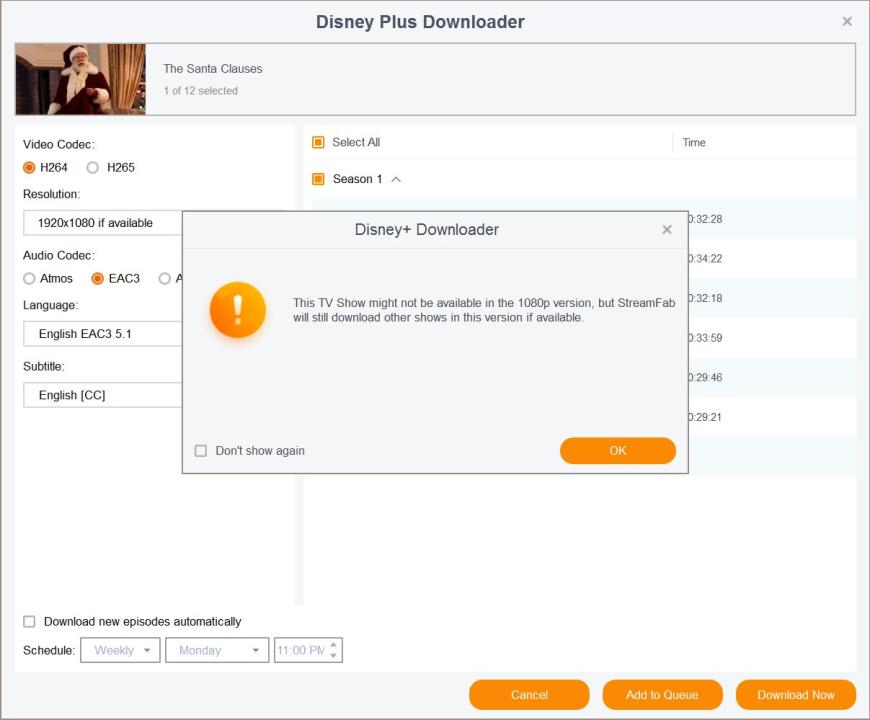The width and height of the screenshot is (870, 720).
Task: Select the H265 video codec
Action: [93, 168]
